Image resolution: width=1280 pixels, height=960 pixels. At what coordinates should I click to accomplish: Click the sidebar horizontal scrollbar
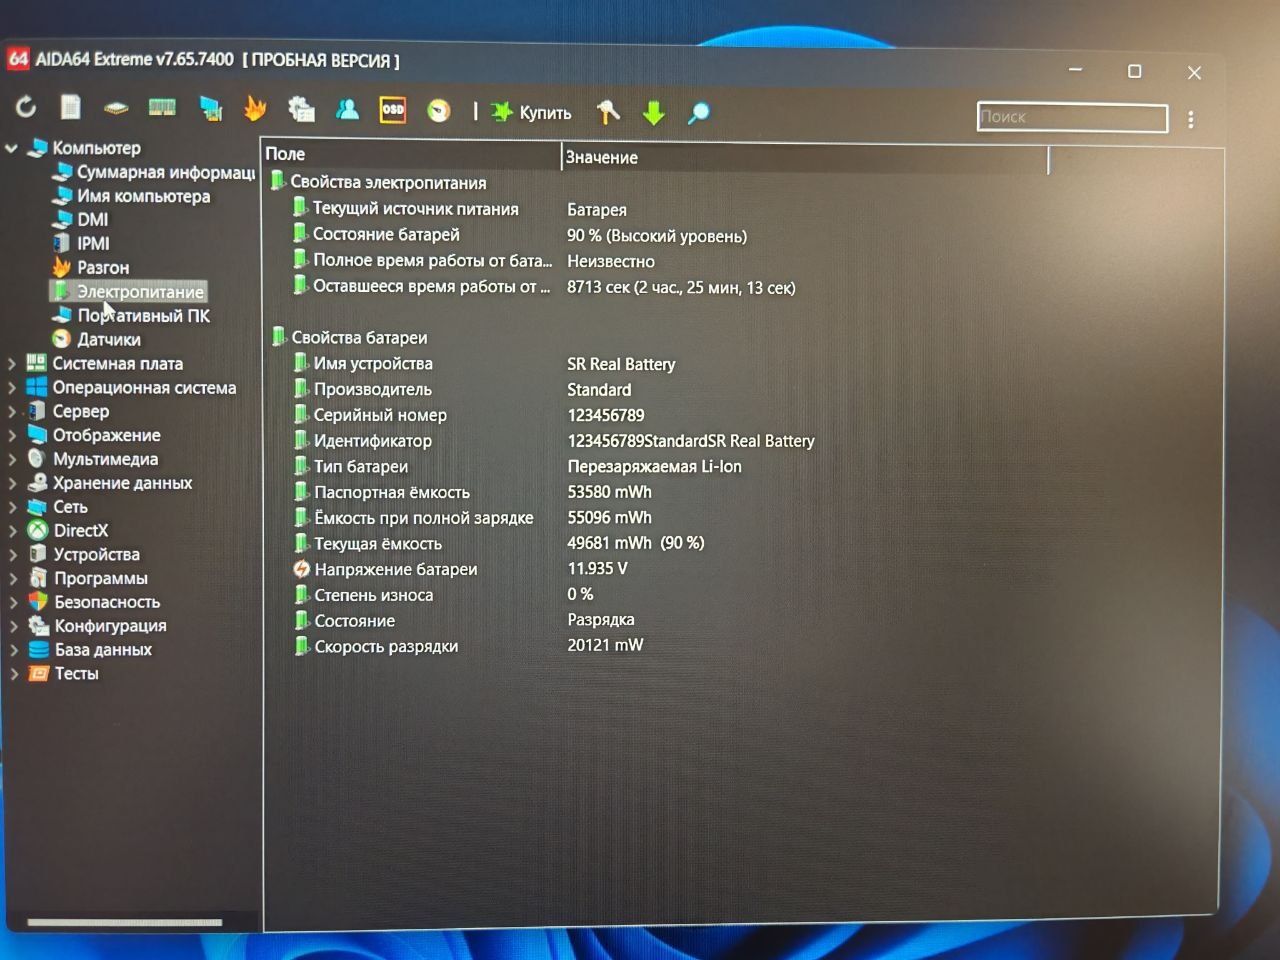pos(124,922)
